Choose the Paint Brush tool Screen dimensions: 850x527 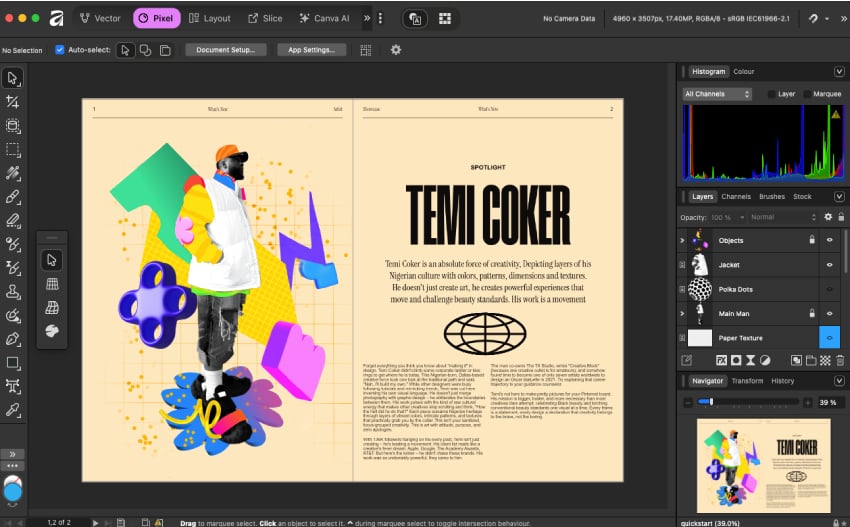13,197
